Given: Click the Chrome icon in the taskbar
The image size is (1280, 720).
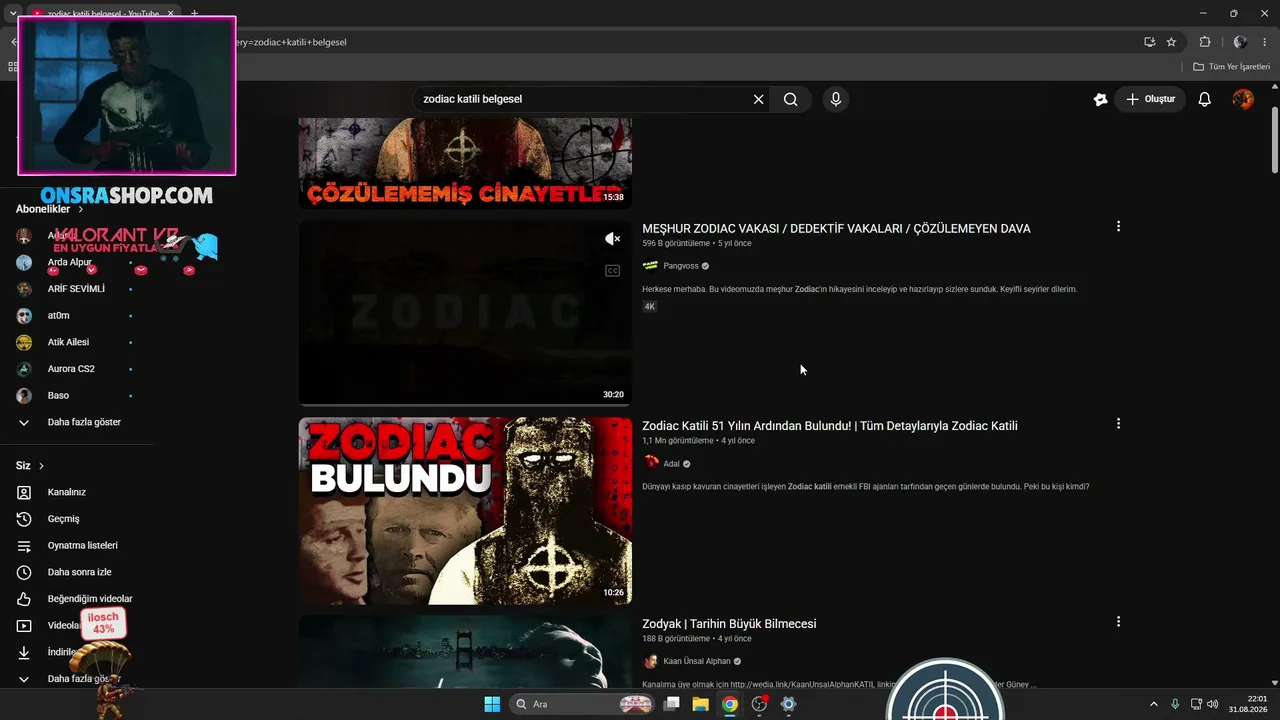Looking at the screenshot, I should pos(730,704).
